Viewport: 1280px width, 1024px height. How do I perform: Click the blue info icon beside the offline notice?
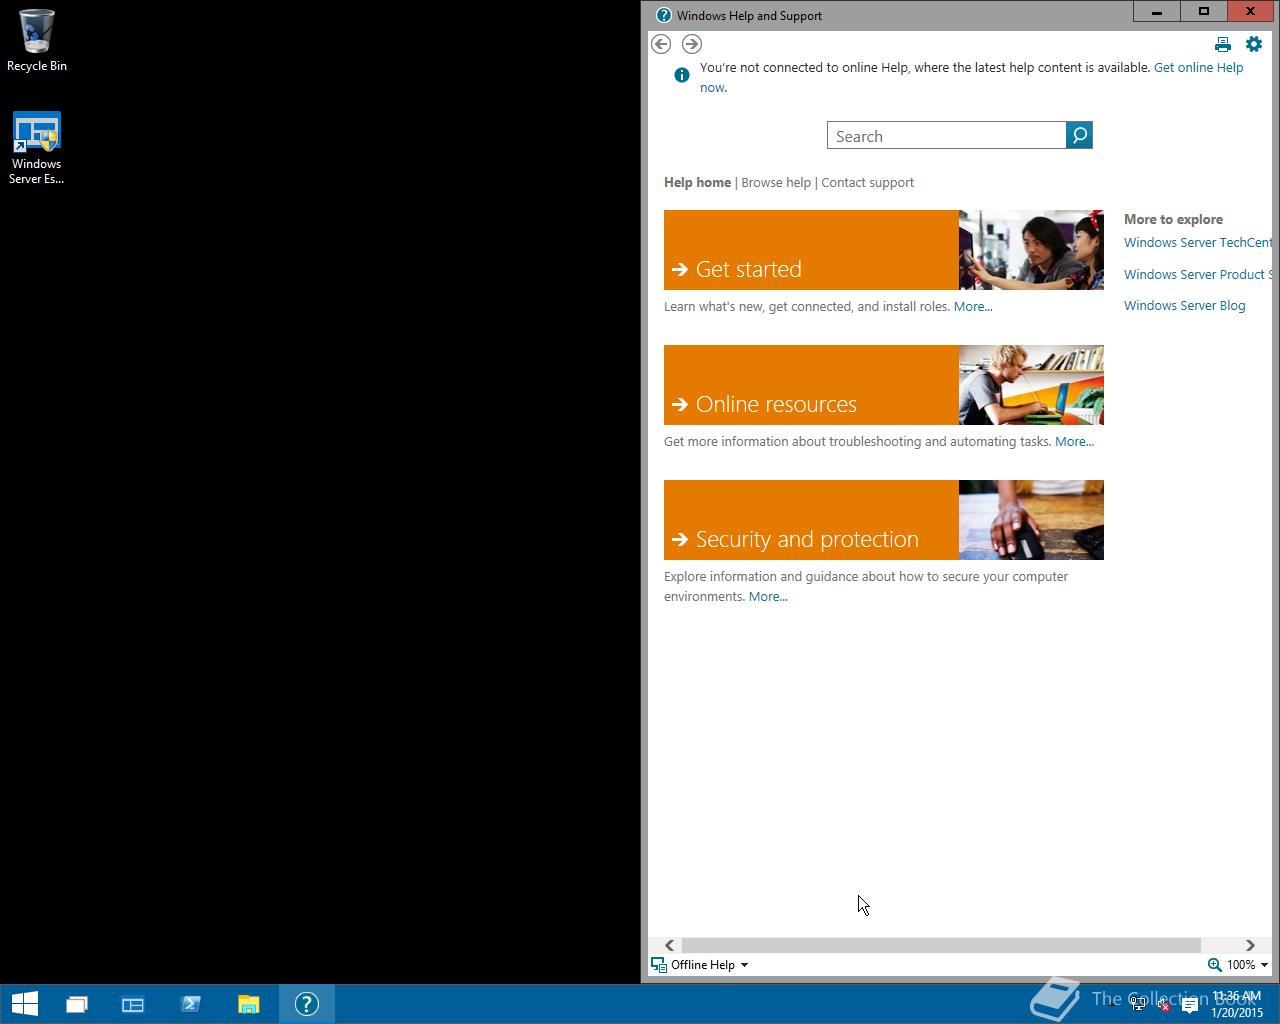682,75
